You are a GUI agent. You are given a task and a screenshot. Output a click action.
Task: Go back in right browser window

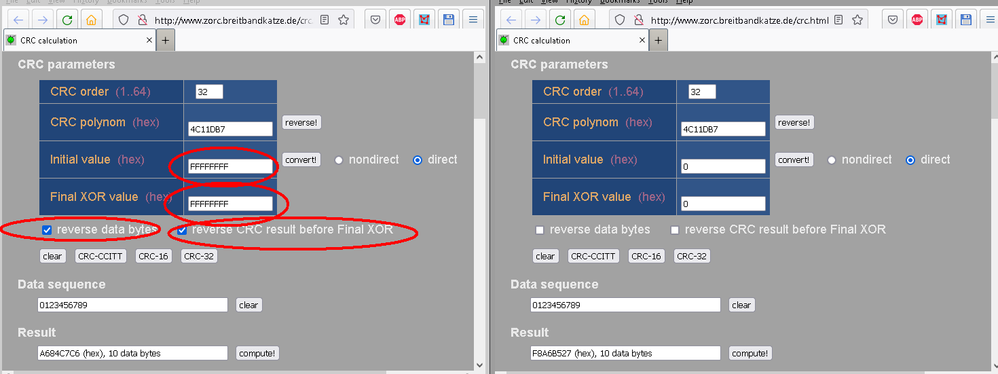pos(512,19)
